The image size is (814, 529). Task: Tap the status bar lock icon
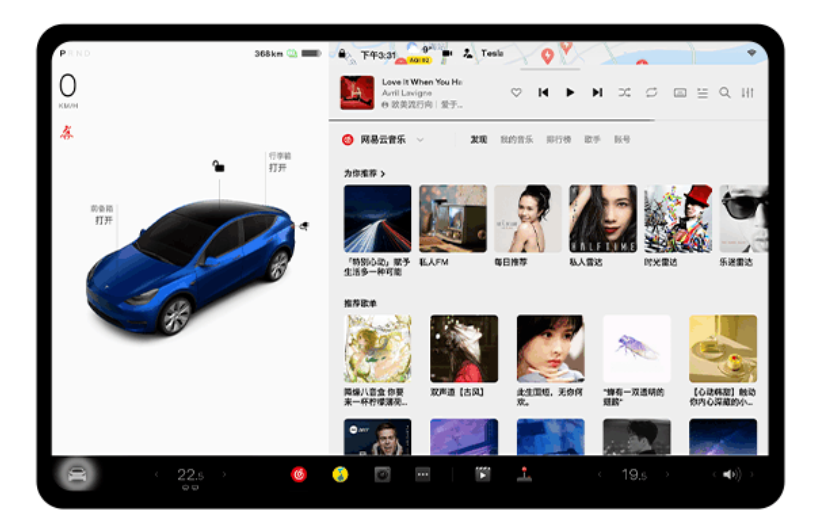click(342, 53)
